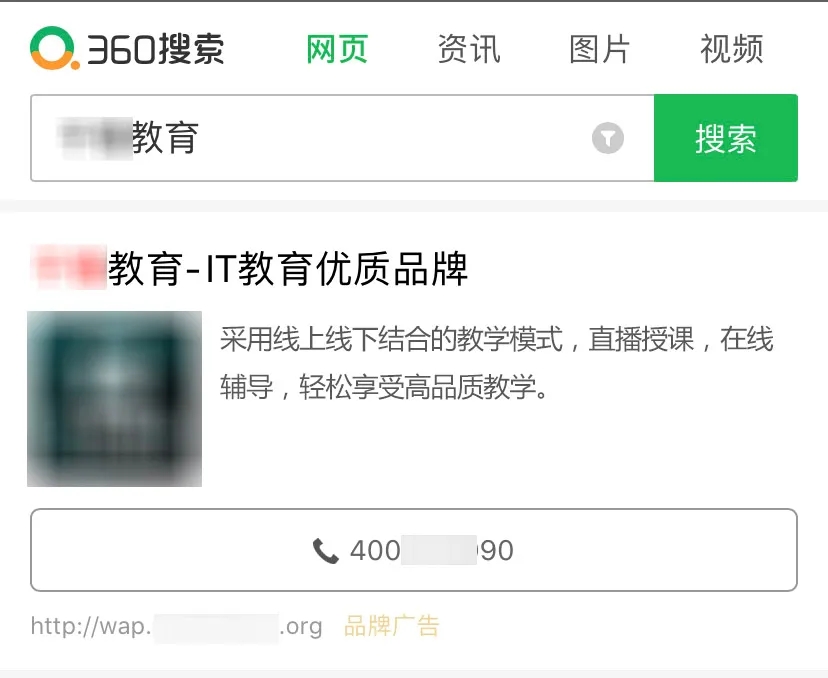Open the blurred result thumbnail image

pos(115,399)
